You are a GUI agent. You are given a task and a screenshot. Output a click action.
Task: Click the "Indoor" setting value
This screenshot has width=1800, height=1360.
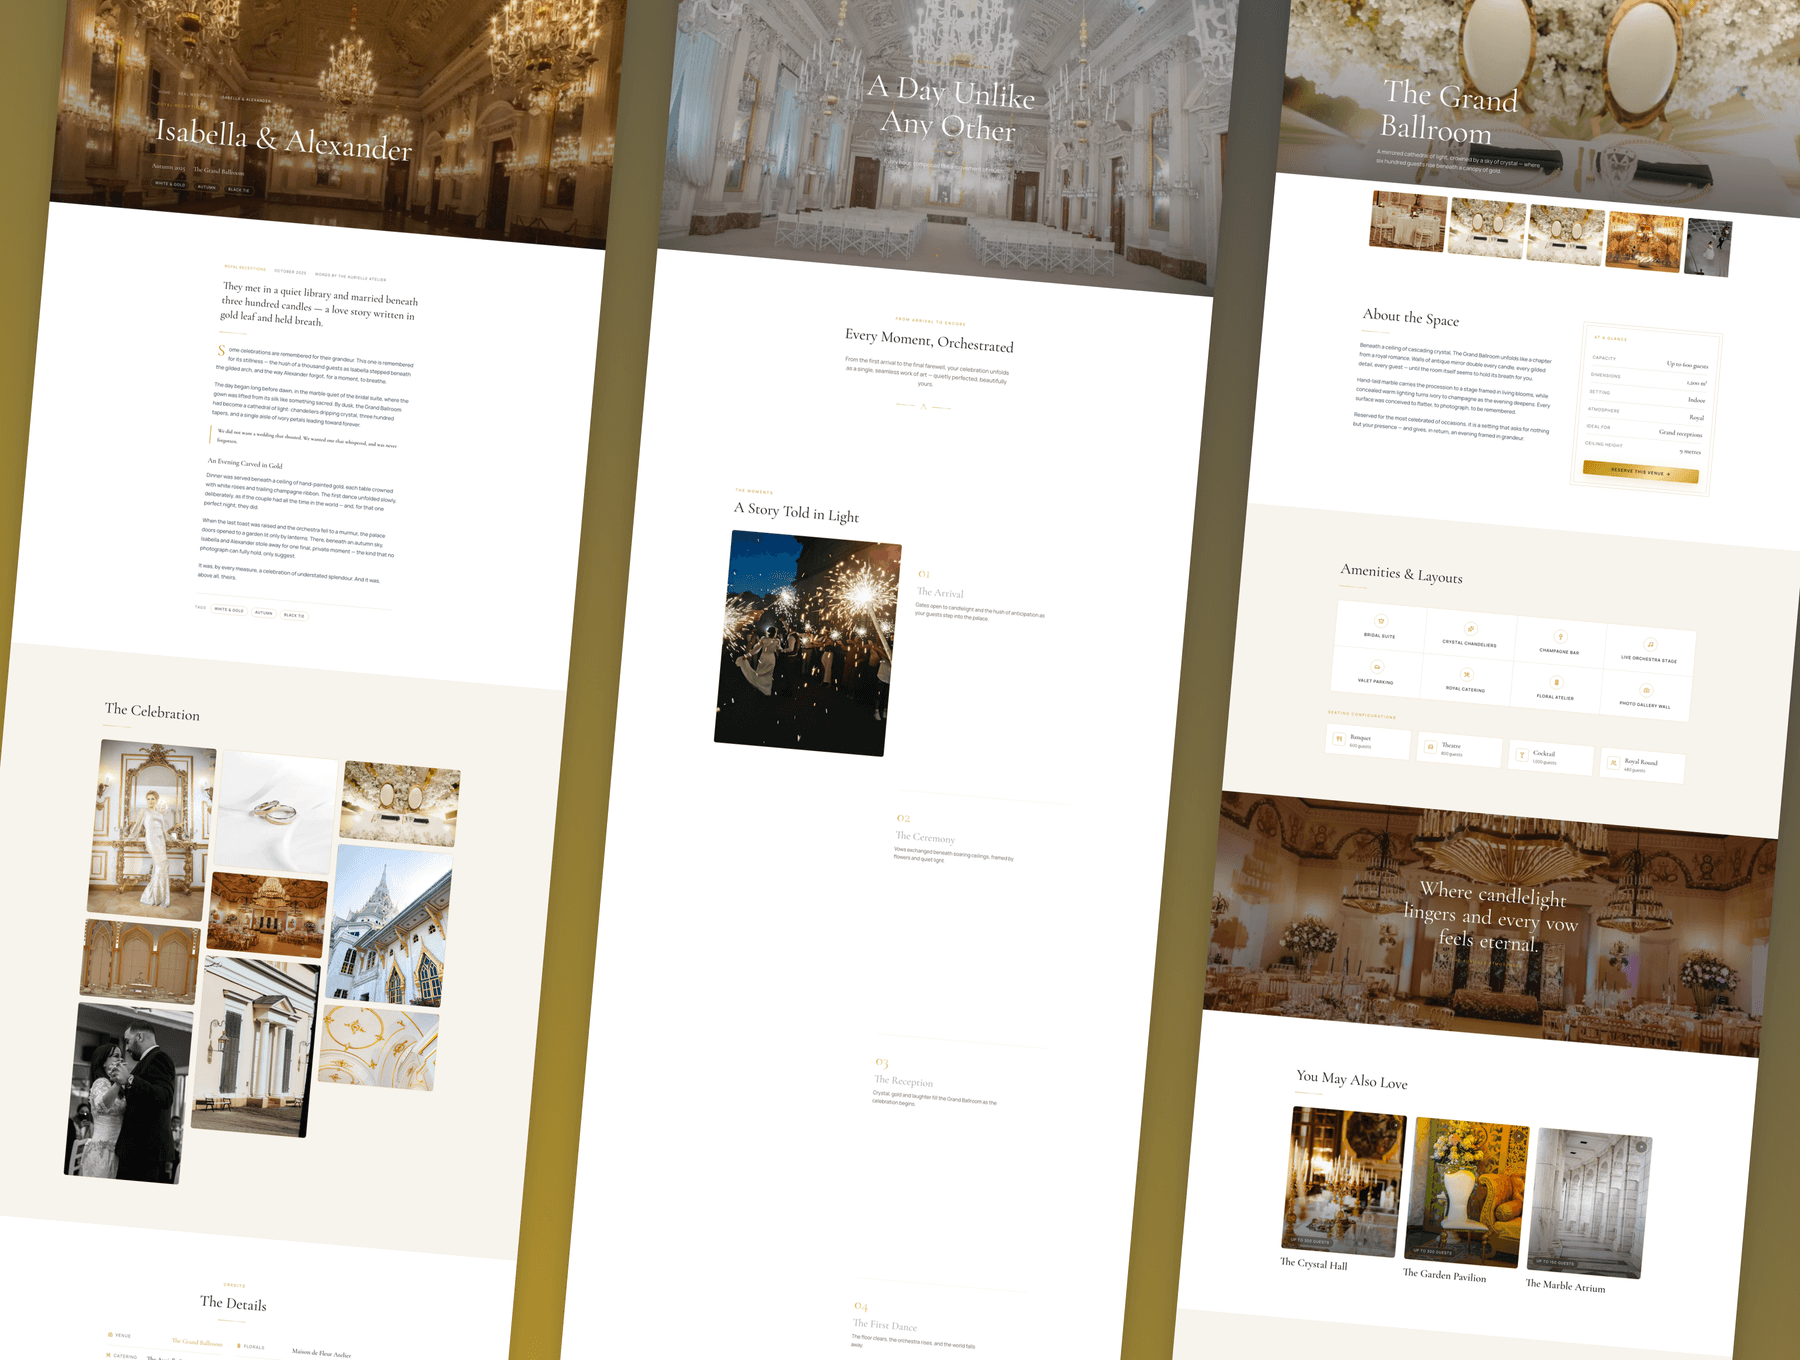[x=1696, y=400]
